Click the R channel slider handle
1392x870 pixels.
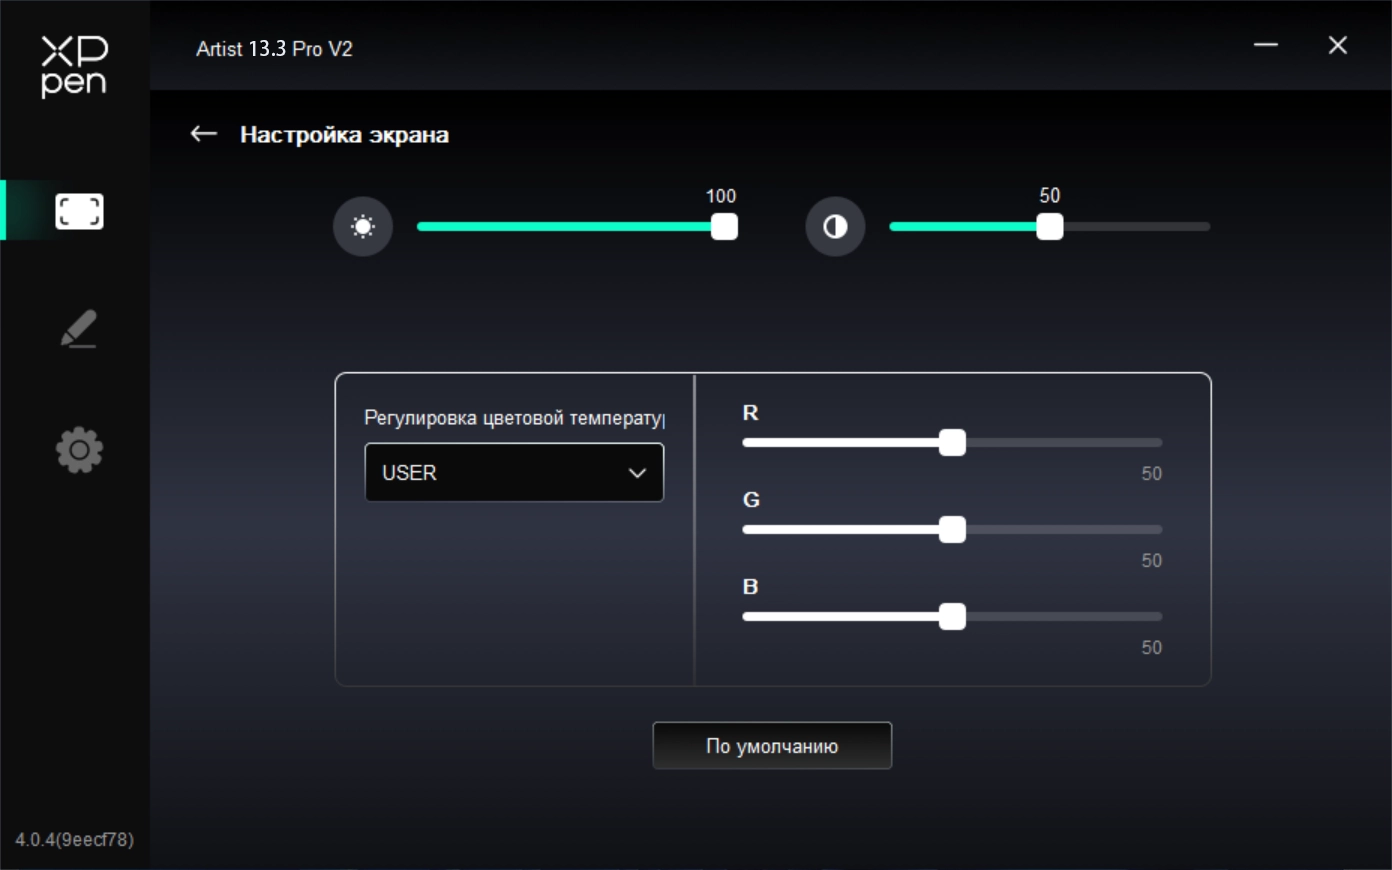tap(952, 443)
